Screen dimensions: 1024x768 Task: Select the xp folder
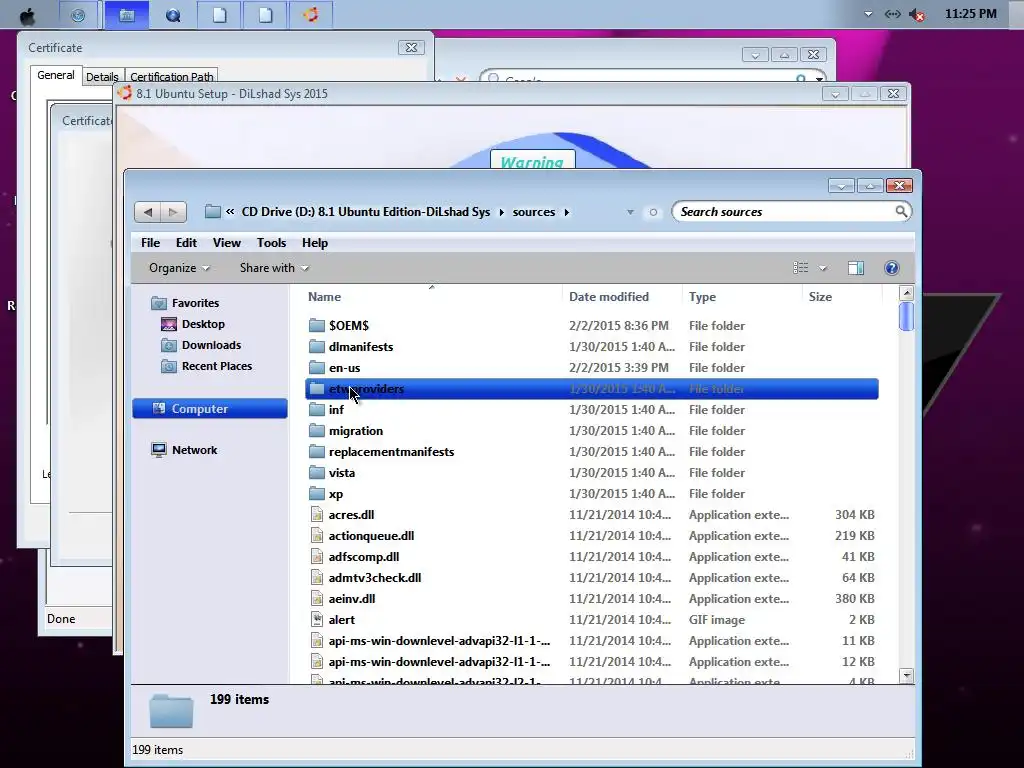click(x=592, y=494)
